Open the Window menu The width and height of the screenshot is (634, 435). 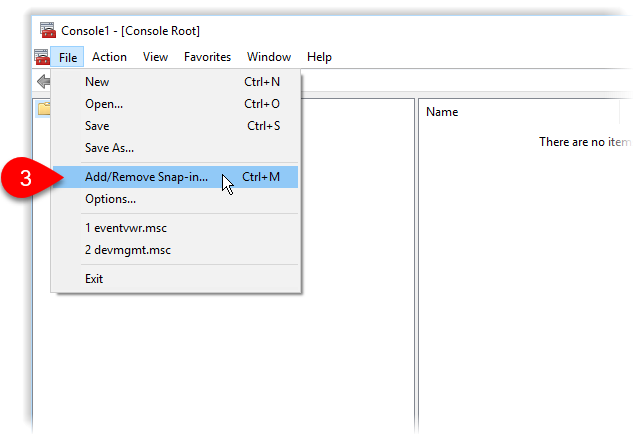point(269,57)
